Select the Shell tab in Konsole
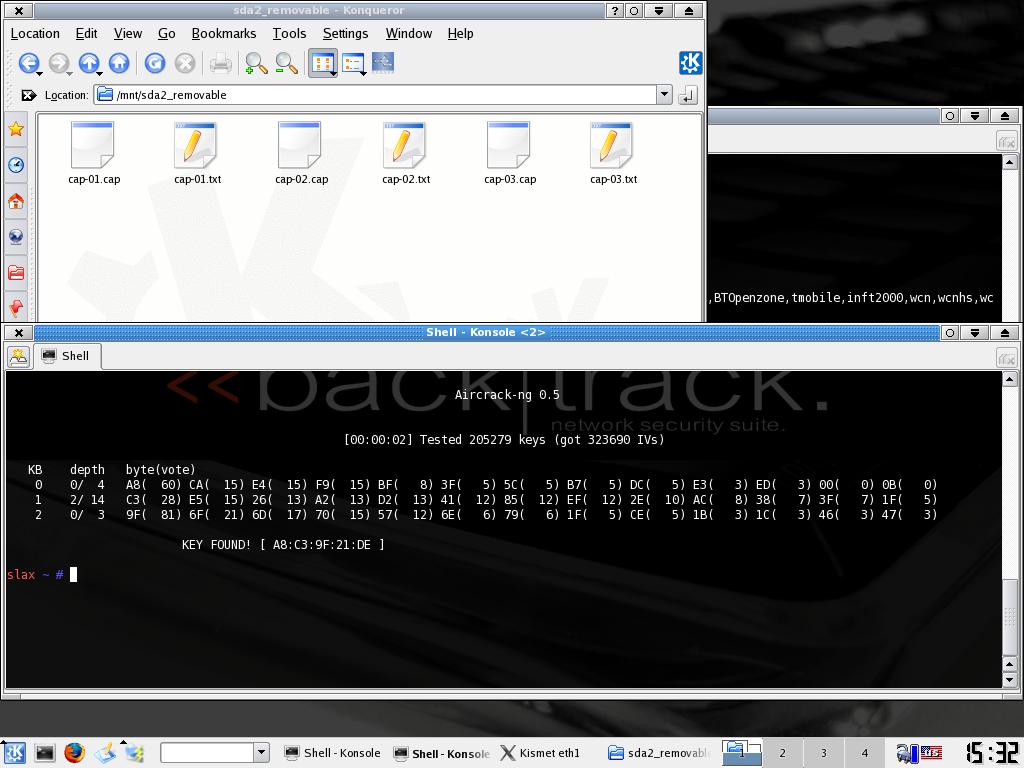 67,356
